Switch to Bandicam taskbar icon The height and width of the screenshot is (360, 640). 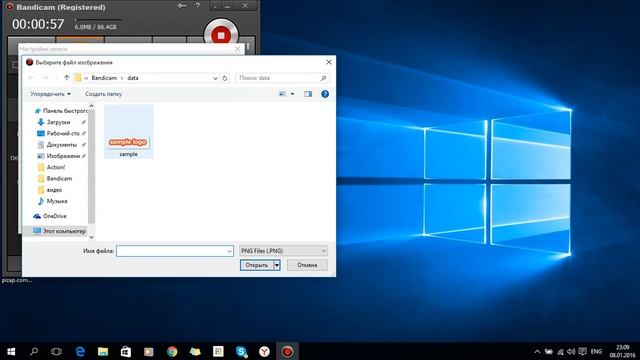click(x=287, y=351)
